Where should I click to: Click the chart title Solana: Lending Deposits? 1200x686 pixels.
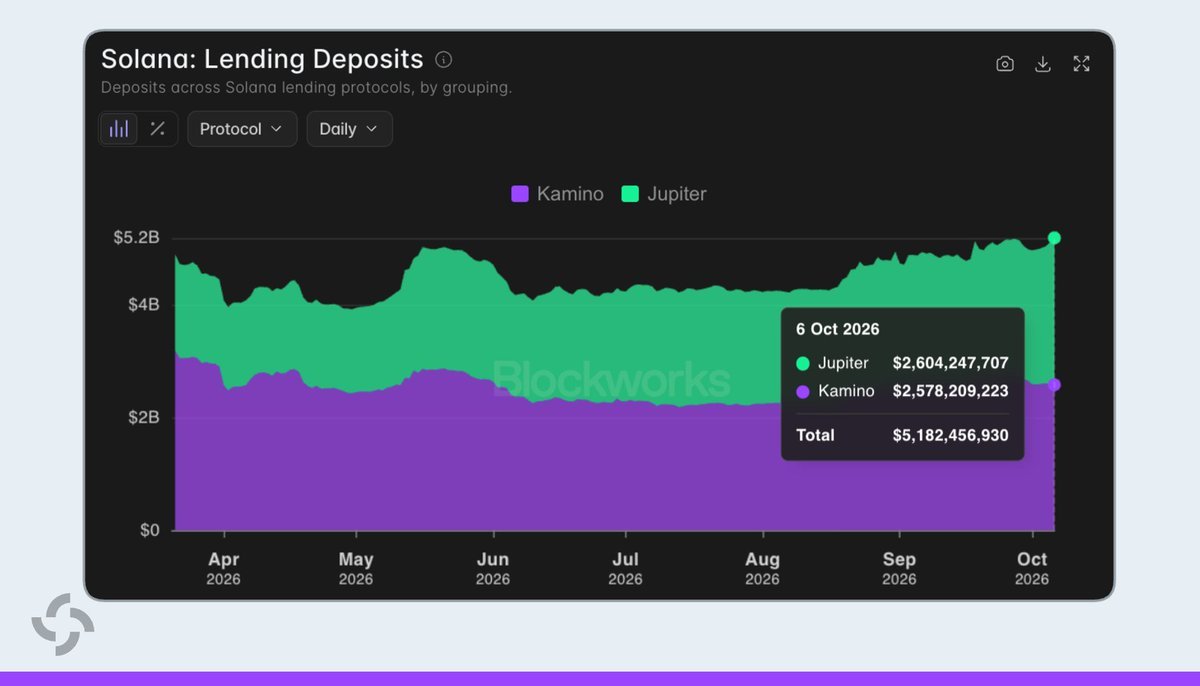pyautogui.click(x=262, y=59)
